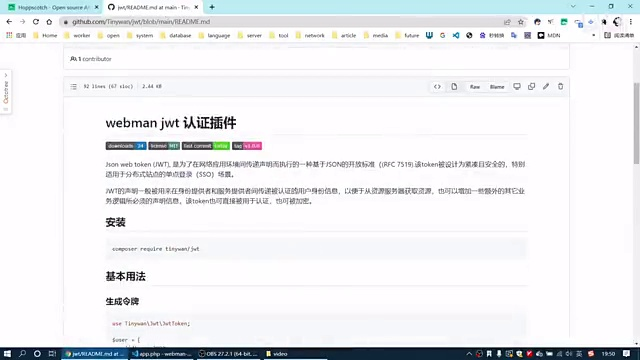The image size is (640, 360).
Task: Switch to the Hoppscotch tab
Action: tap(53, 7)
